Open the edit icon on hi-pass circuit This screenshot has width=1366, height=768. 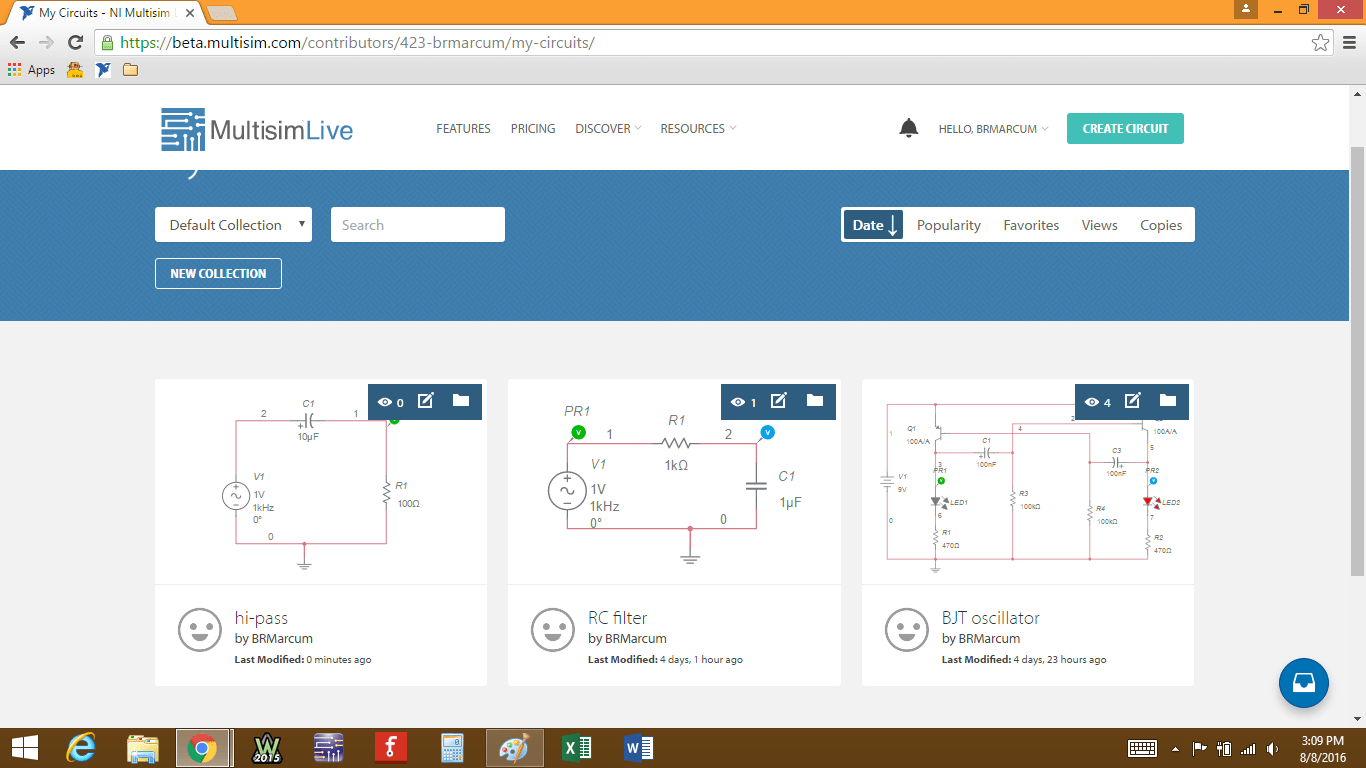pyautogui.click(x=426, y=401)
